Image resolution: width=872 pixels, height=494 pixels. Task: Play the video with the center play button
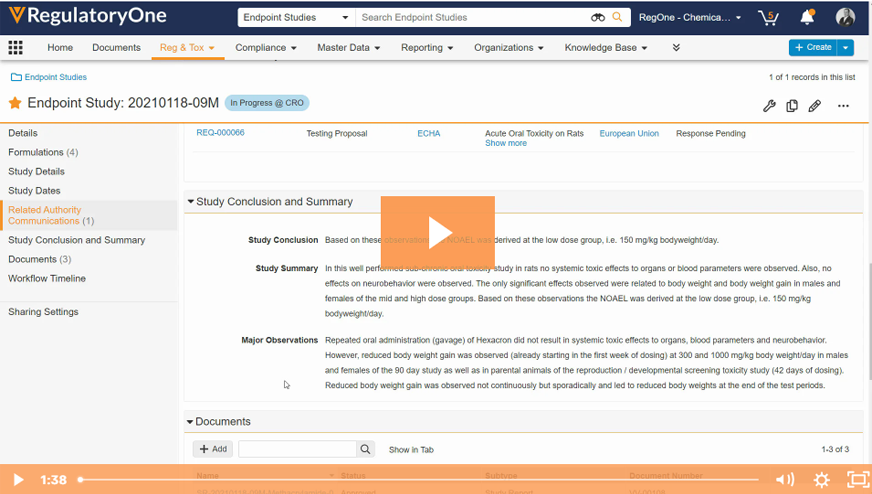tap(437, 232)
